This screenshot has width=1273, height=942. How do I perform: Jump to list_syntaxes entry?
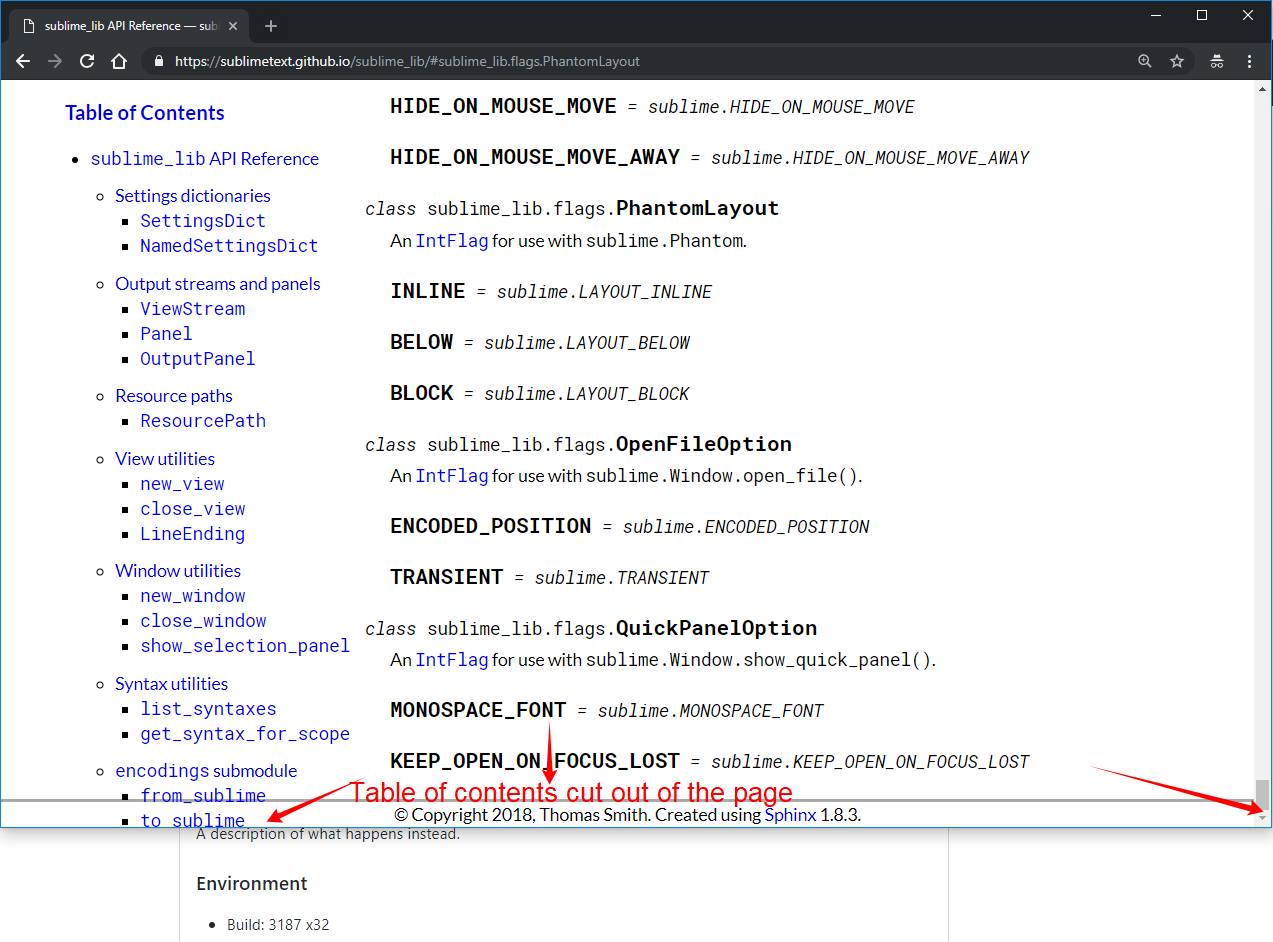click(x=208, y=709)
